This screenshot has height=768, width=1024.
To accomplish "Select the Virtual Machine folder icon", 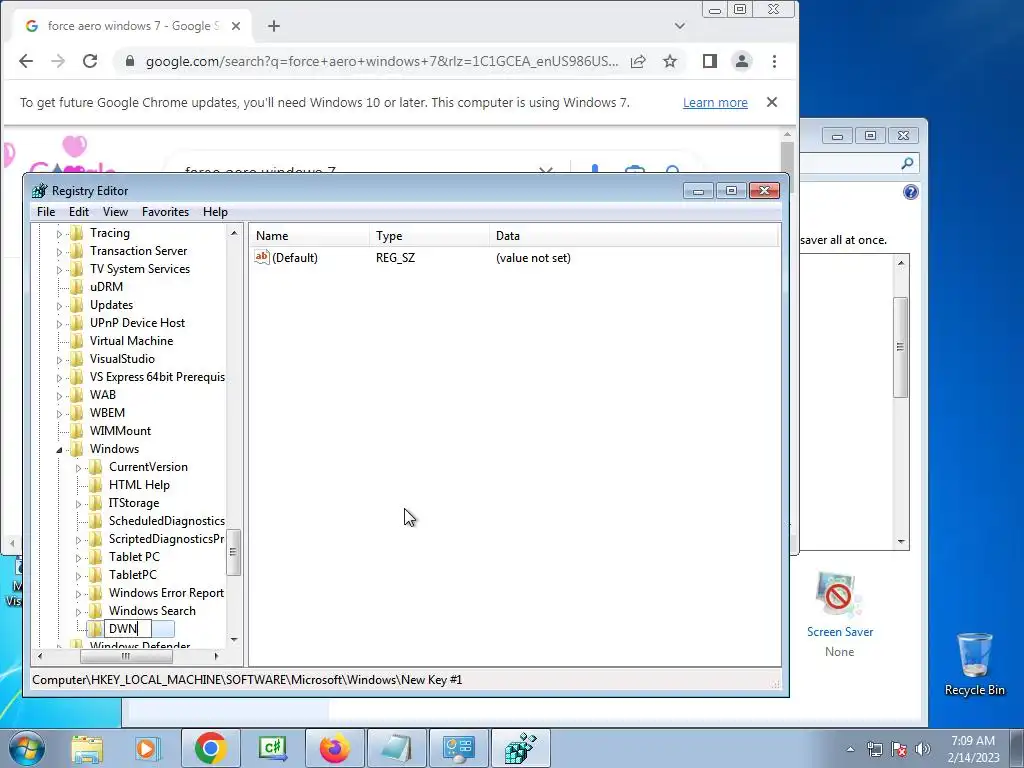I will tap(76, 341).
